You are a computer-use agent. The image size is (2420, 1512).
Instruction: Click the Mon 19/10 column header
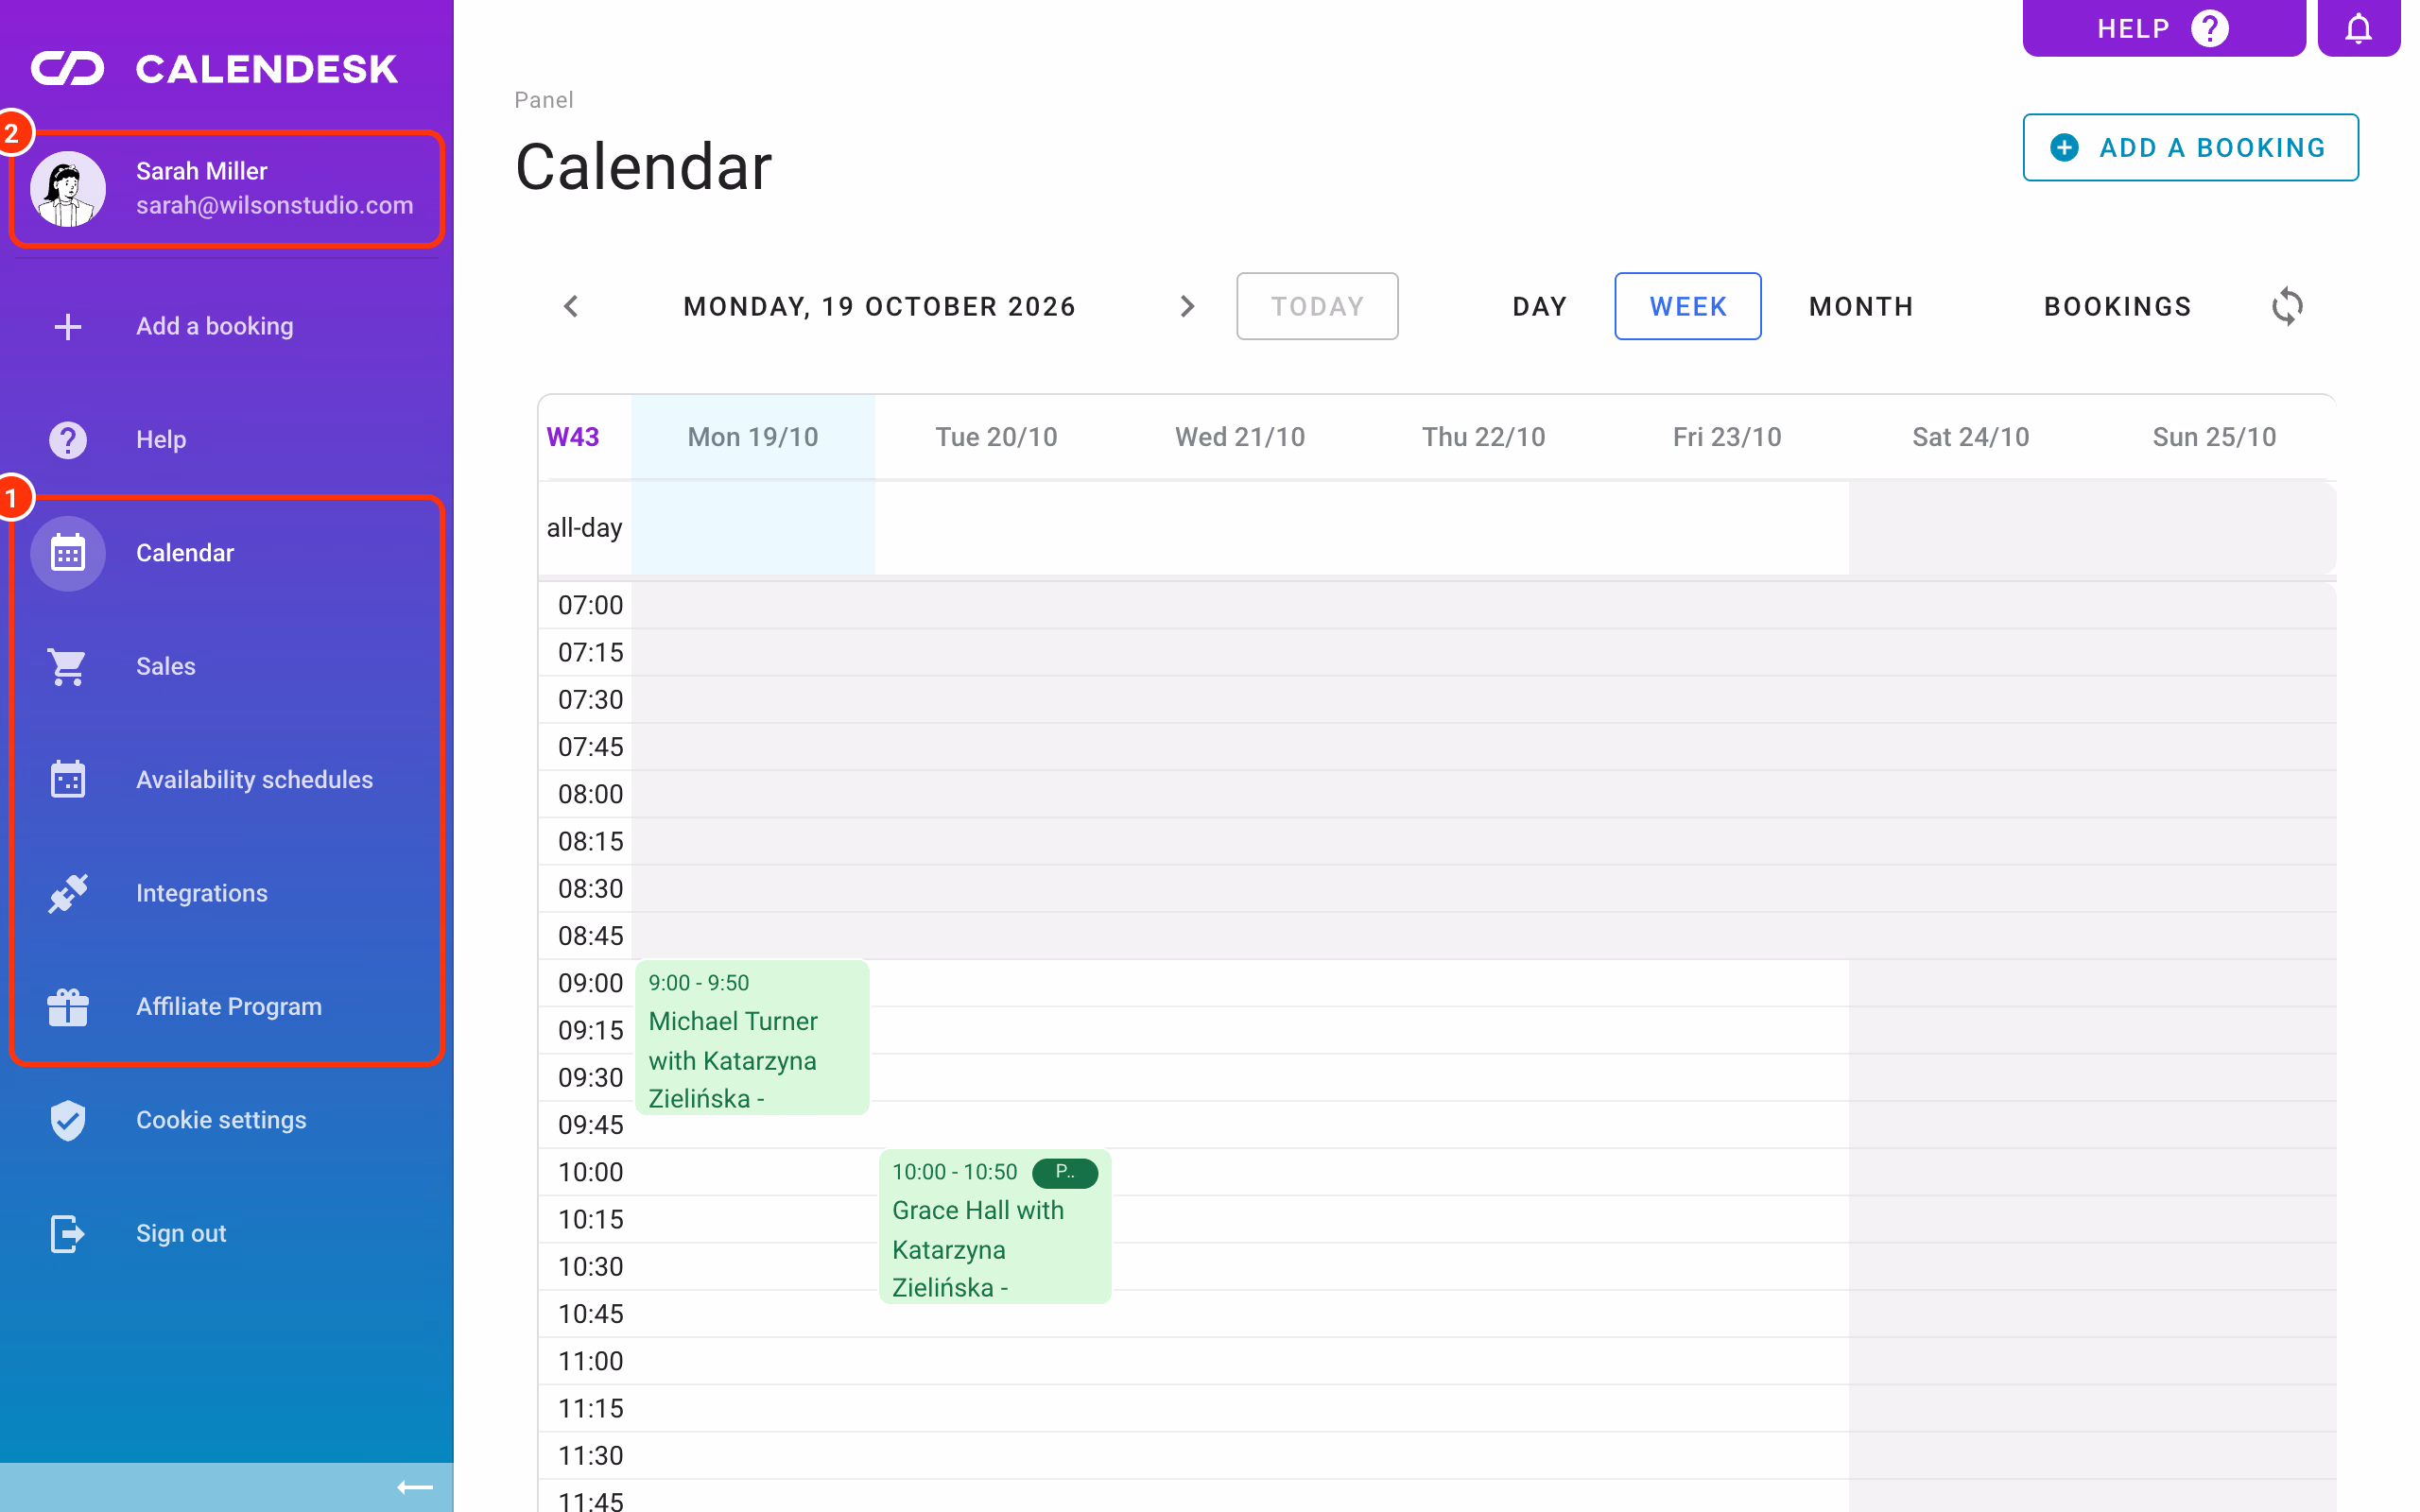click(753, 437)
